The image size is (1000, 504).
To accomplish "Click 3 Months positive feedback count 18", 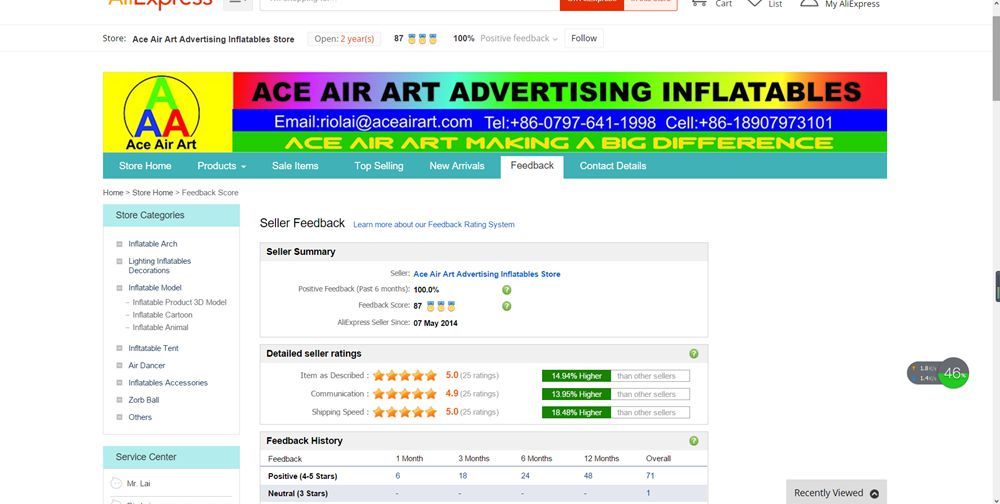I will click(462, 476).
